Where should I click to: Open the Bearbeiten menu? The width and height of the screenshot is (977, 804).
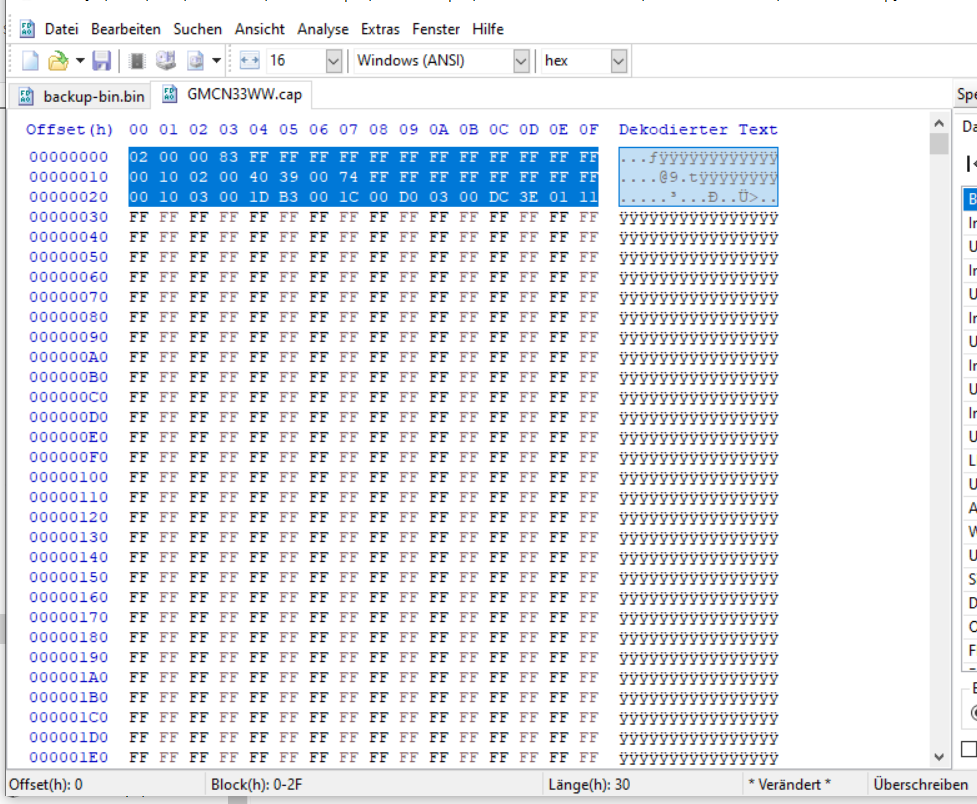pyautogui.click(x=126, y=29)
